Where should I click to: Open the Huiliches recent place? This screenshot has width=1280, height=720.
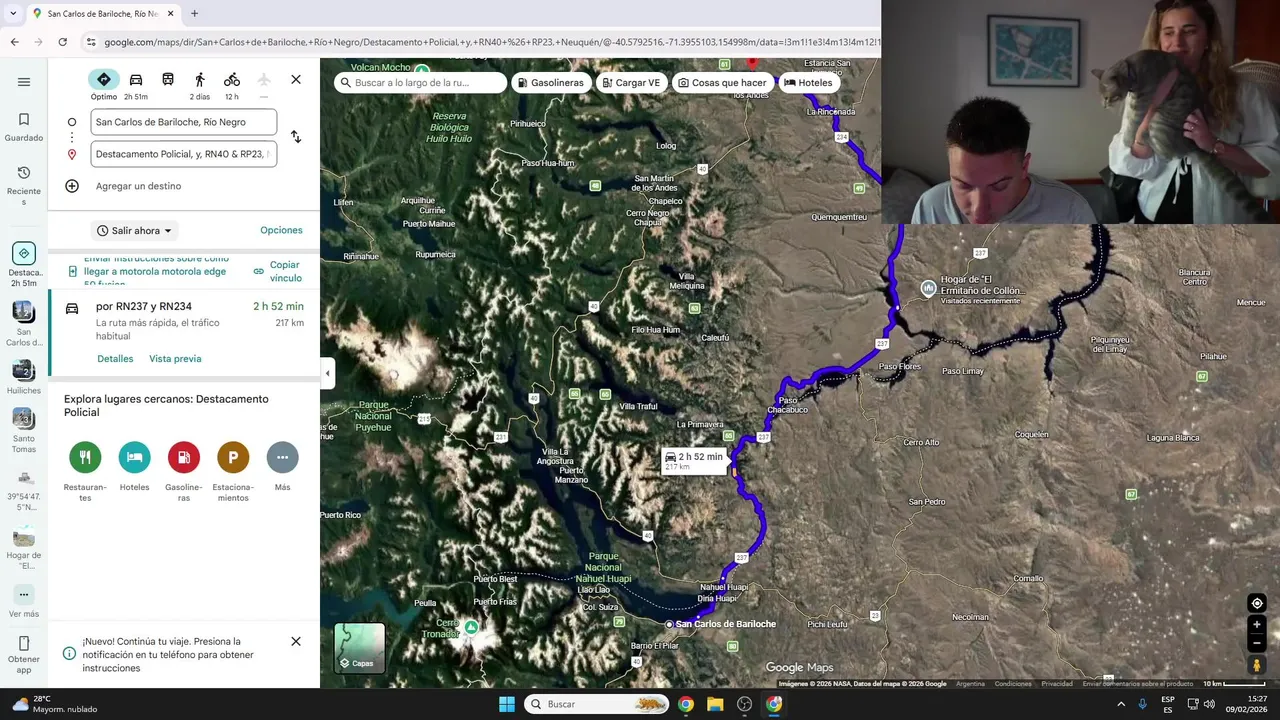(x=24, y=377)
